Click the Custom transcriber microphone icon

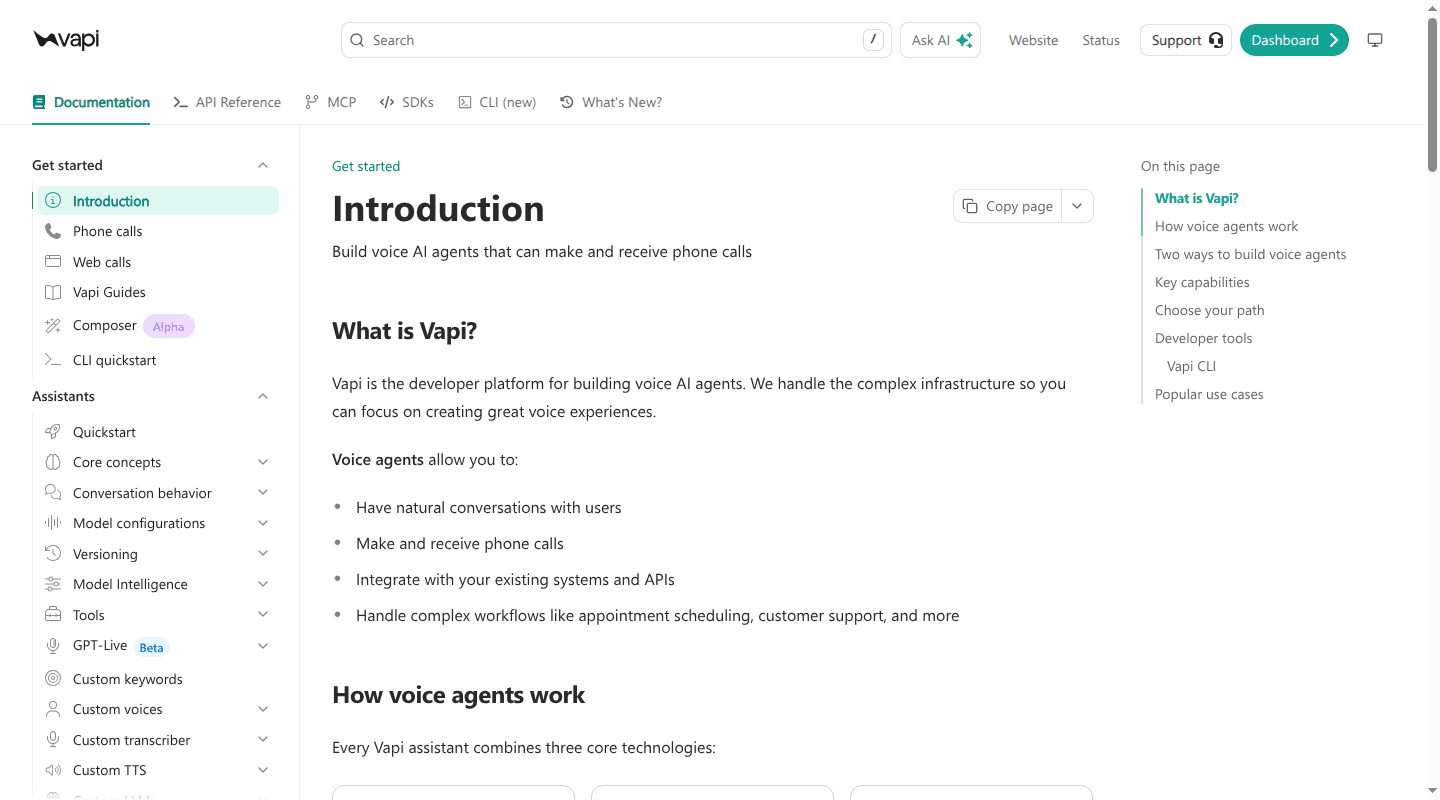pos(53,740)
